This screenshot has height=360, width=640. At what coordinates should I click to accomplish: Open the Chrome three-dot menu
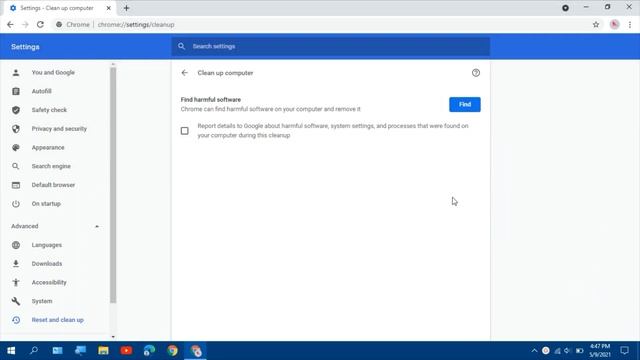(x=630, y=24)
